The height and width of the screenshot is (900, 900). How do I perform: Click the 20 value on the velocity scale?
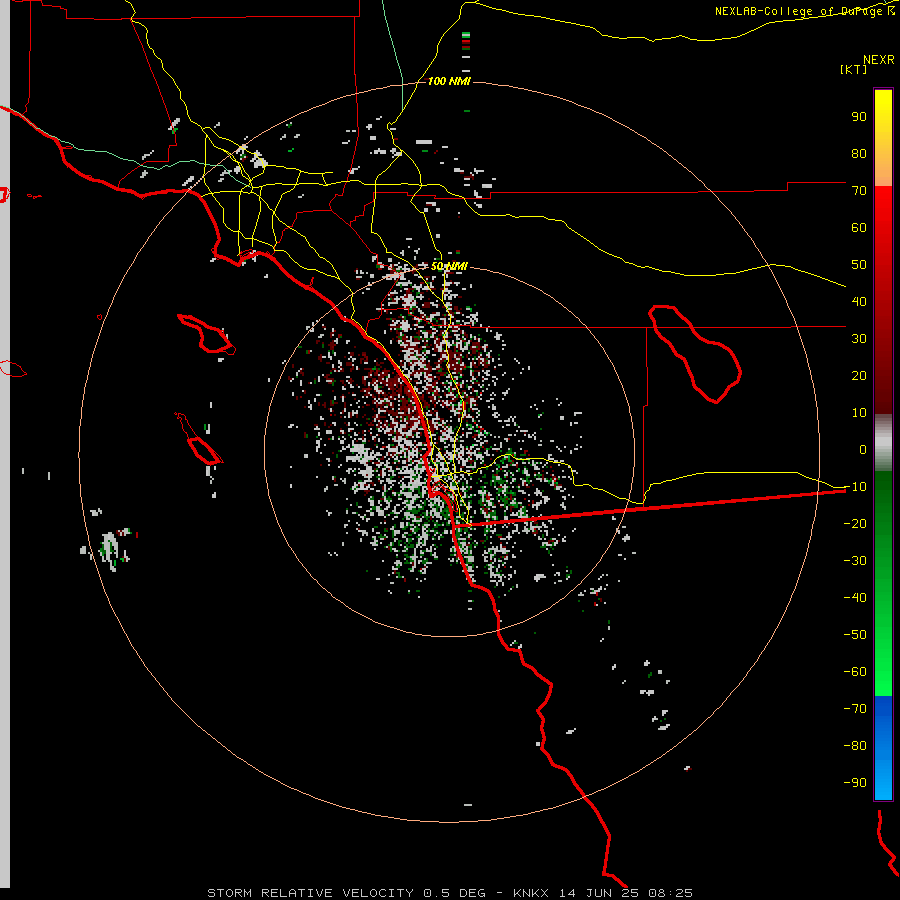(859, 376)
